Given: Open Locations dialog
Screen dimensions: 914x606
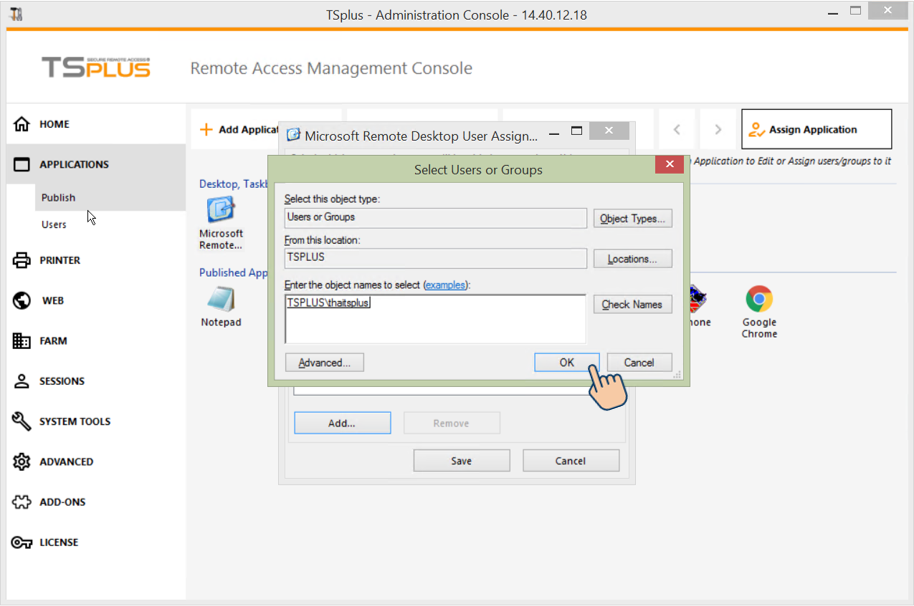Looking at the screenshot, I should pos(632,259).
